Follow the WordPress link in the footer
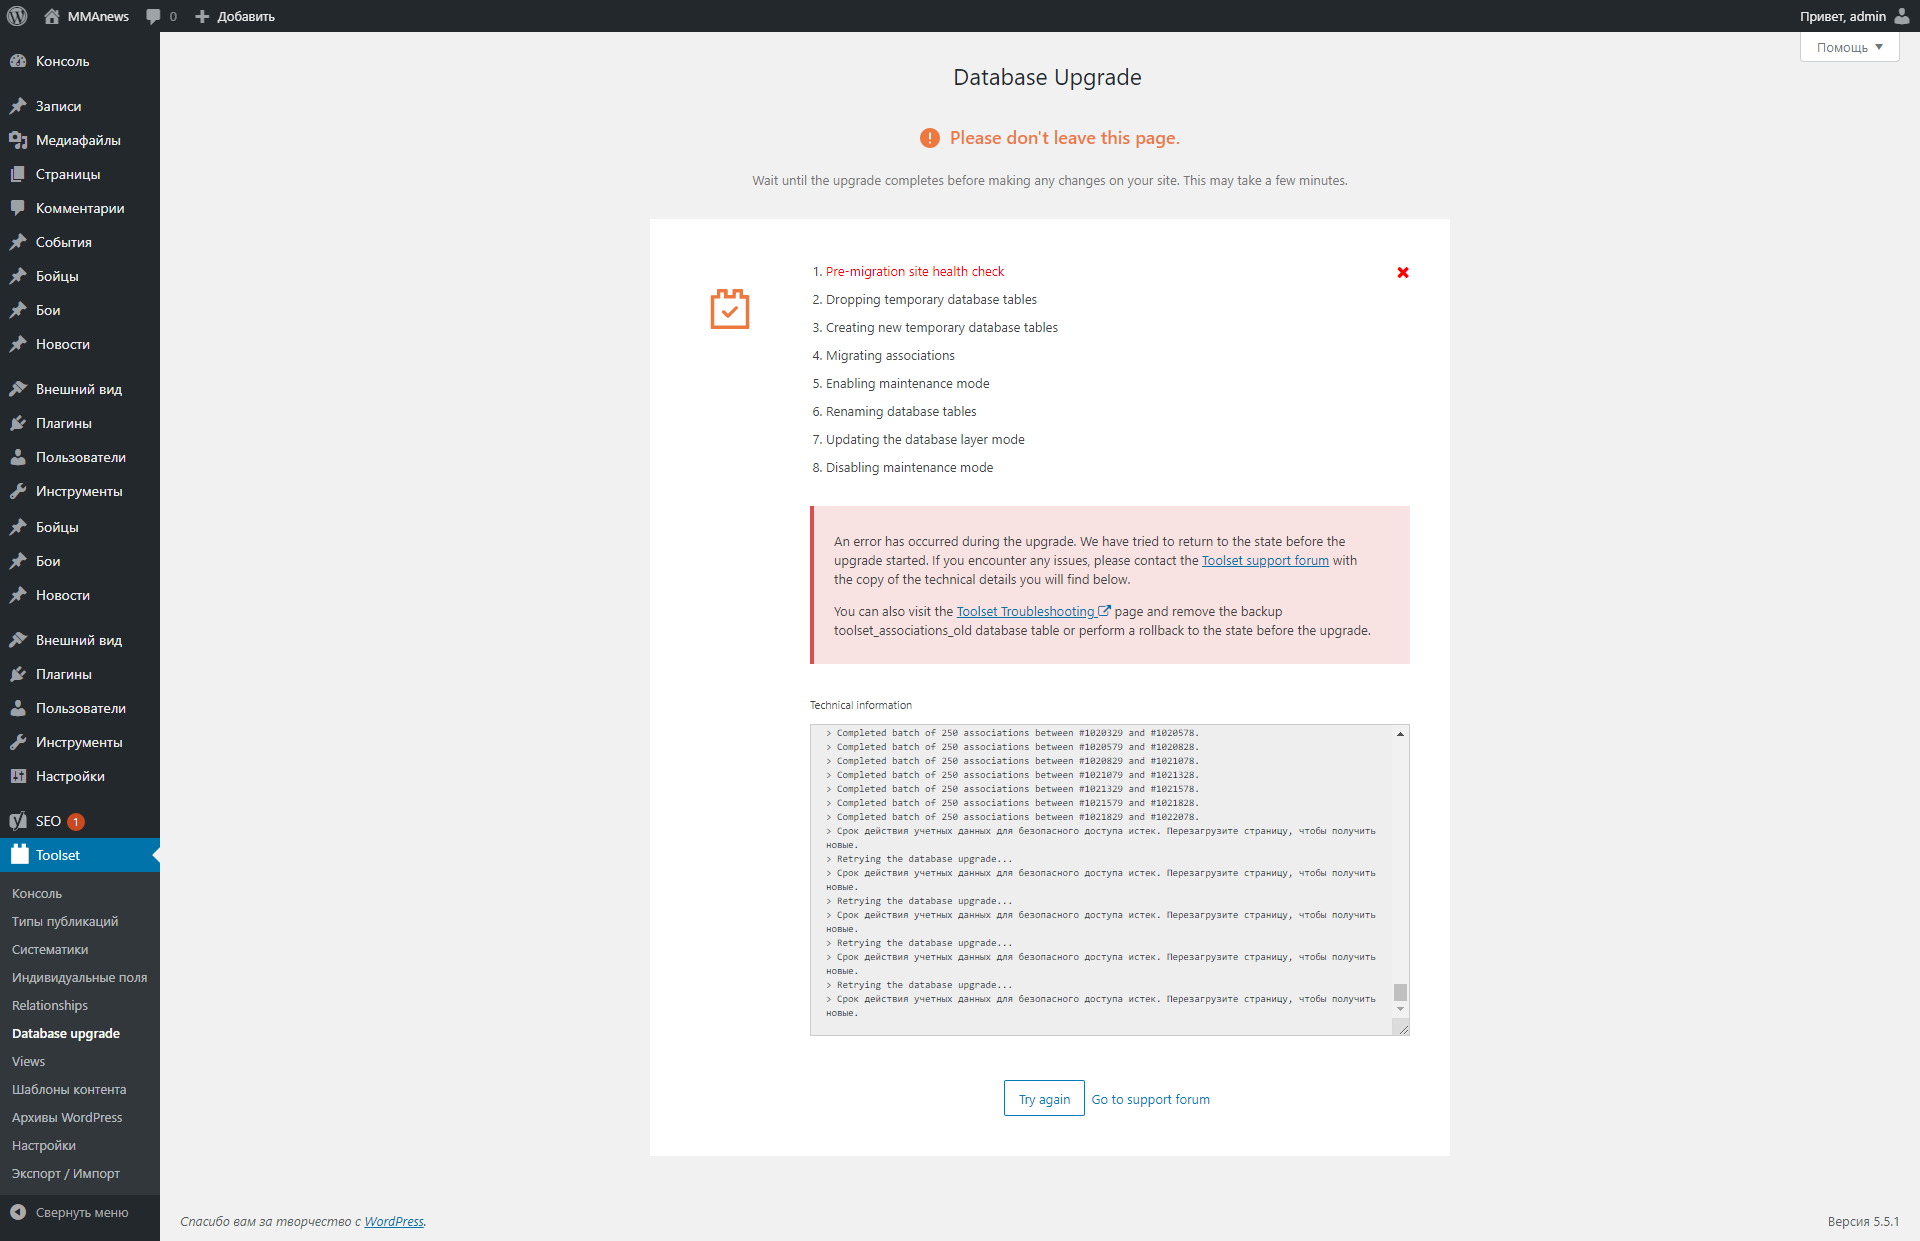 pyautogui.click(x=394, y=1221)
